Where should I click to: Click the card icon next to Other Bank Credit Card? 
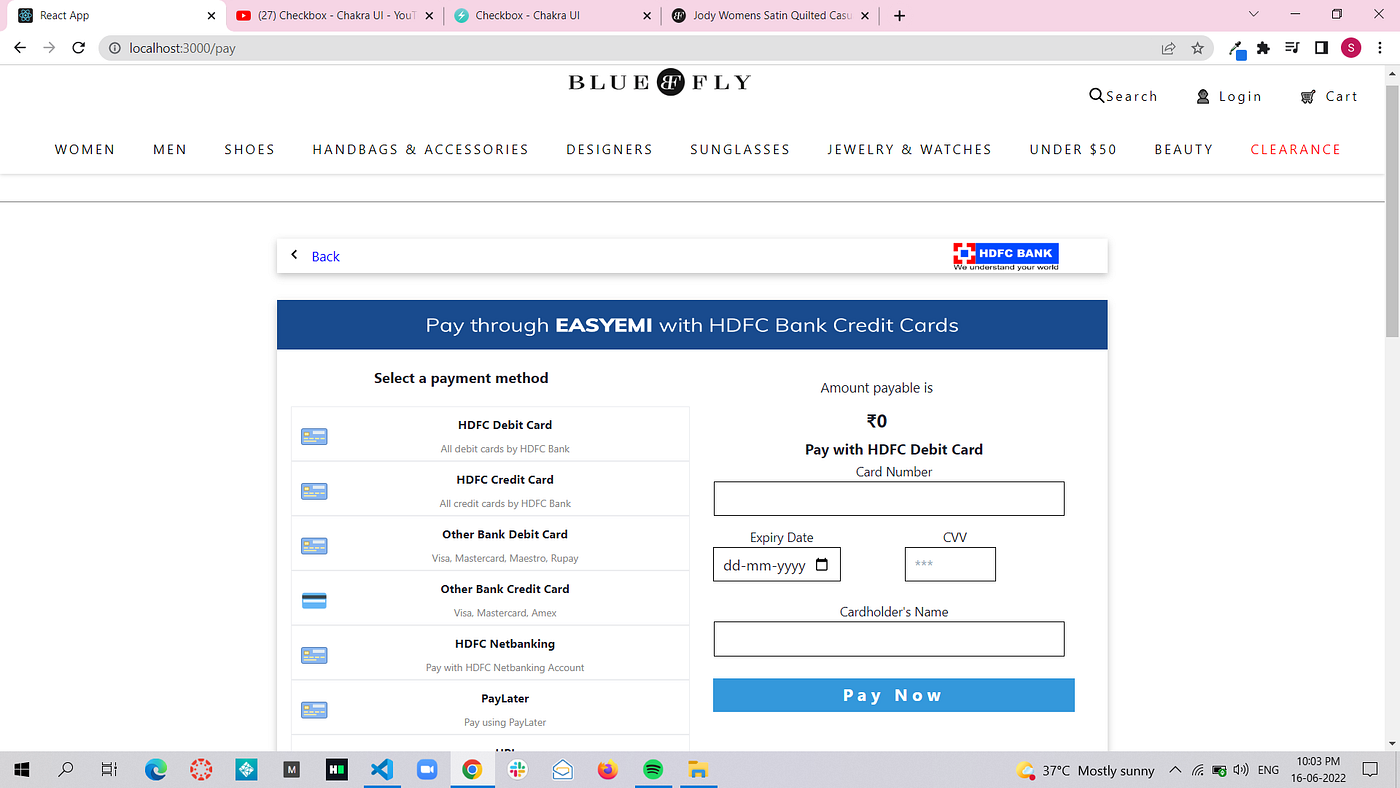[x=314, y=600]
